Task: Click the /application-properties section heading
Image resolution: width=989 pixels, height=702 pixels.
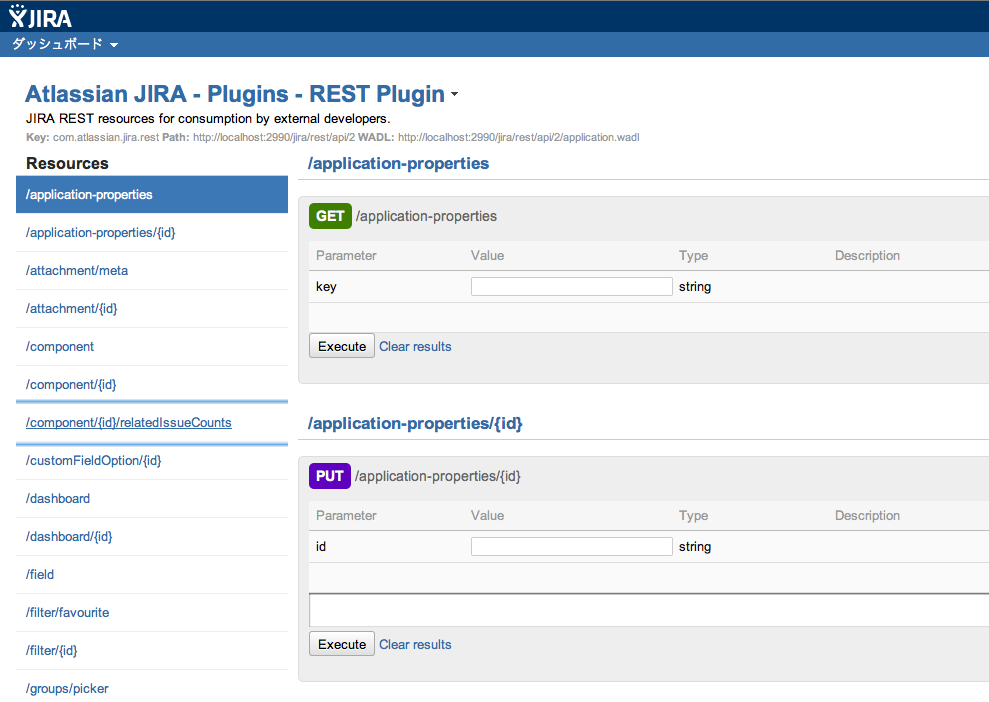Action: pos(398,163)
